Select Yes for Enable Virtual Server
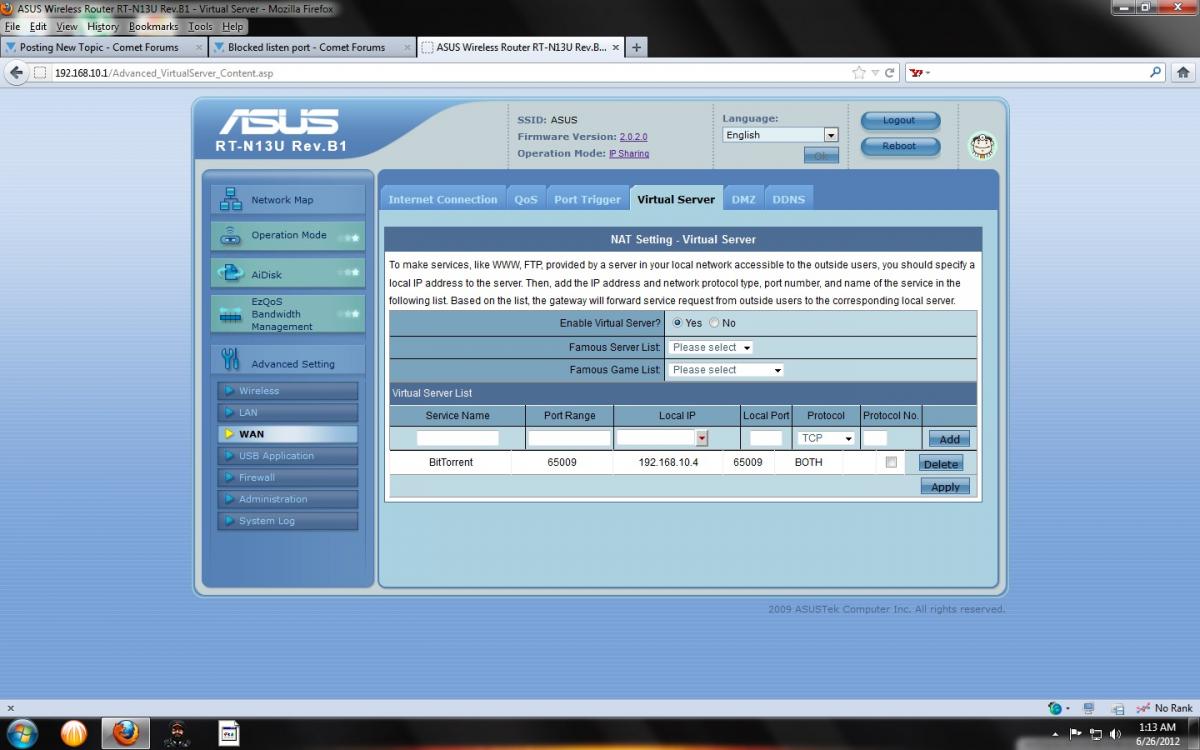The image size is (1200, 750). tap(678, 323)
